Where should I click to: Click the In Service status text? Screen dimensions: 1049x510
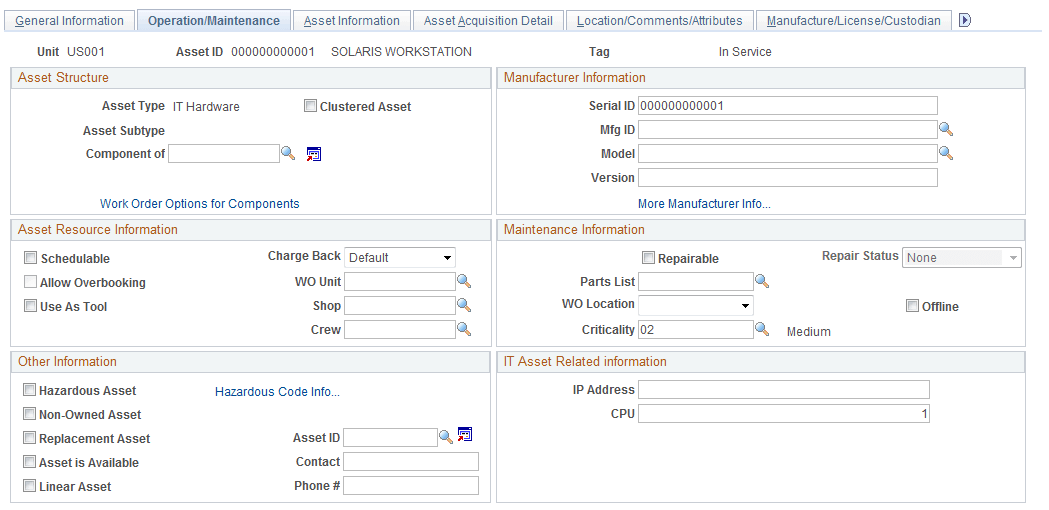pos(745,52)
